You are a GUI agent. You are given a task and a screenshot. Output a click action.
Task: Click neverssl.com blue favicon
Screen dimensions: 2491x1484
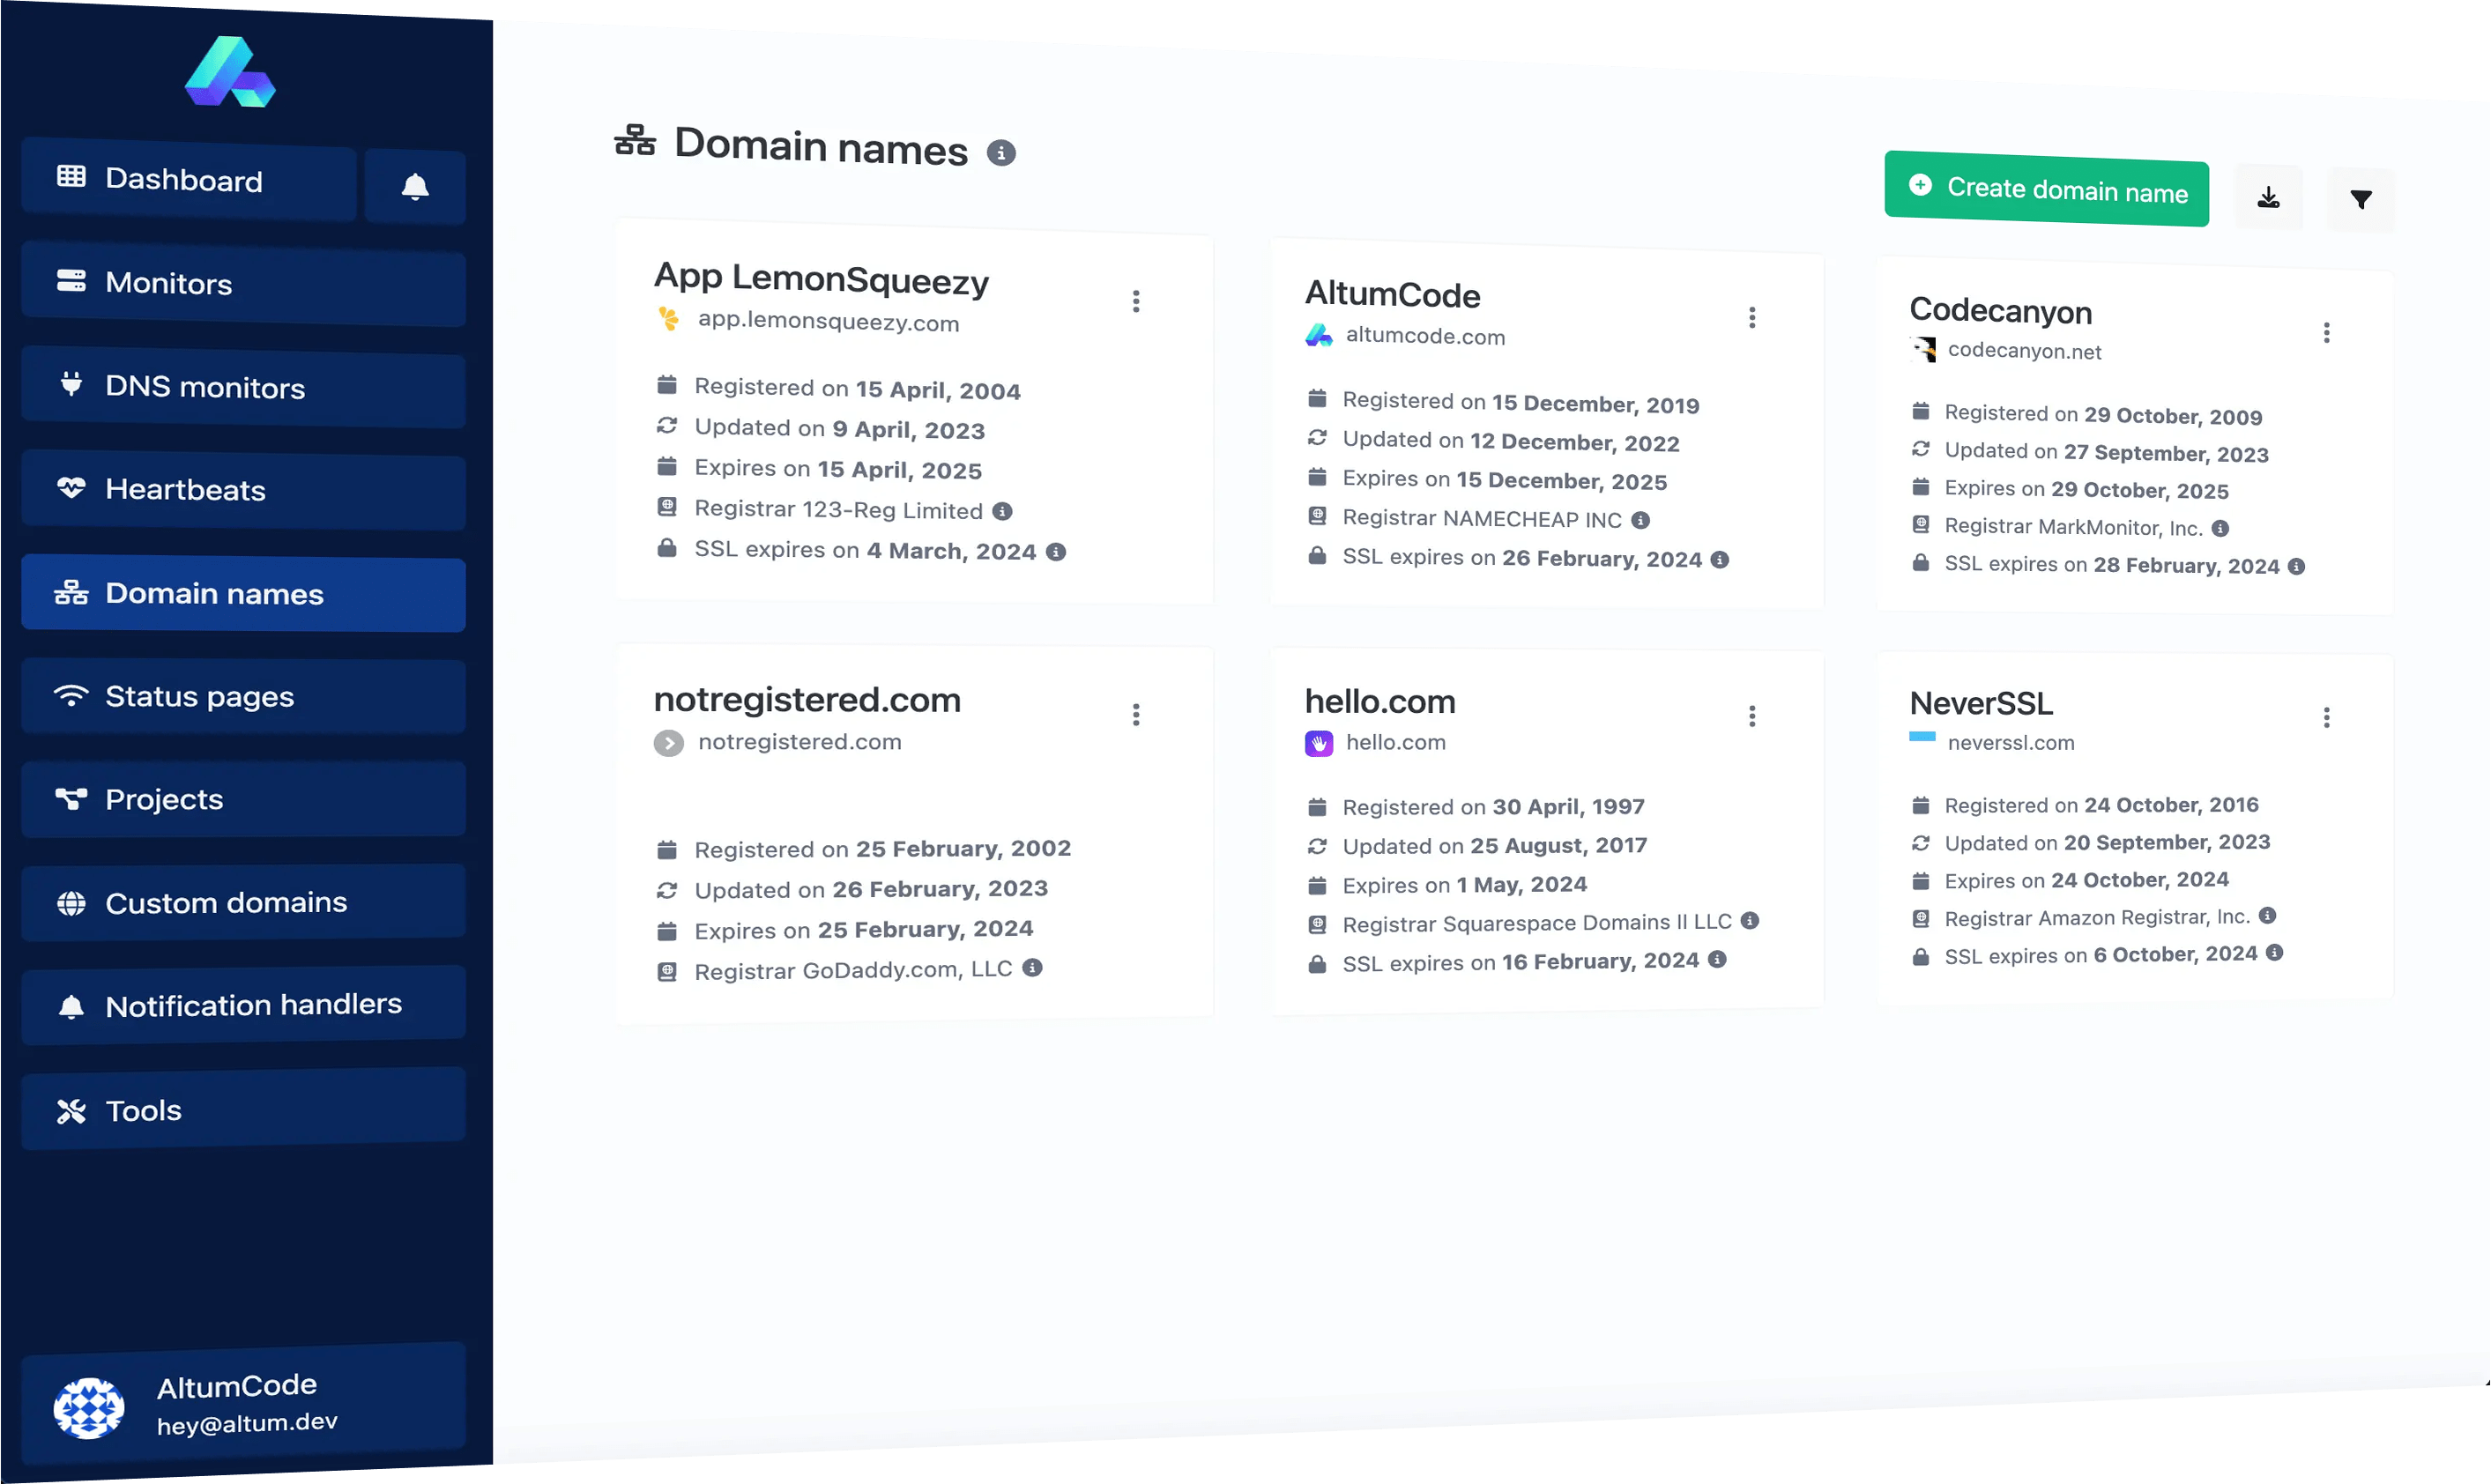point(1922,737)
